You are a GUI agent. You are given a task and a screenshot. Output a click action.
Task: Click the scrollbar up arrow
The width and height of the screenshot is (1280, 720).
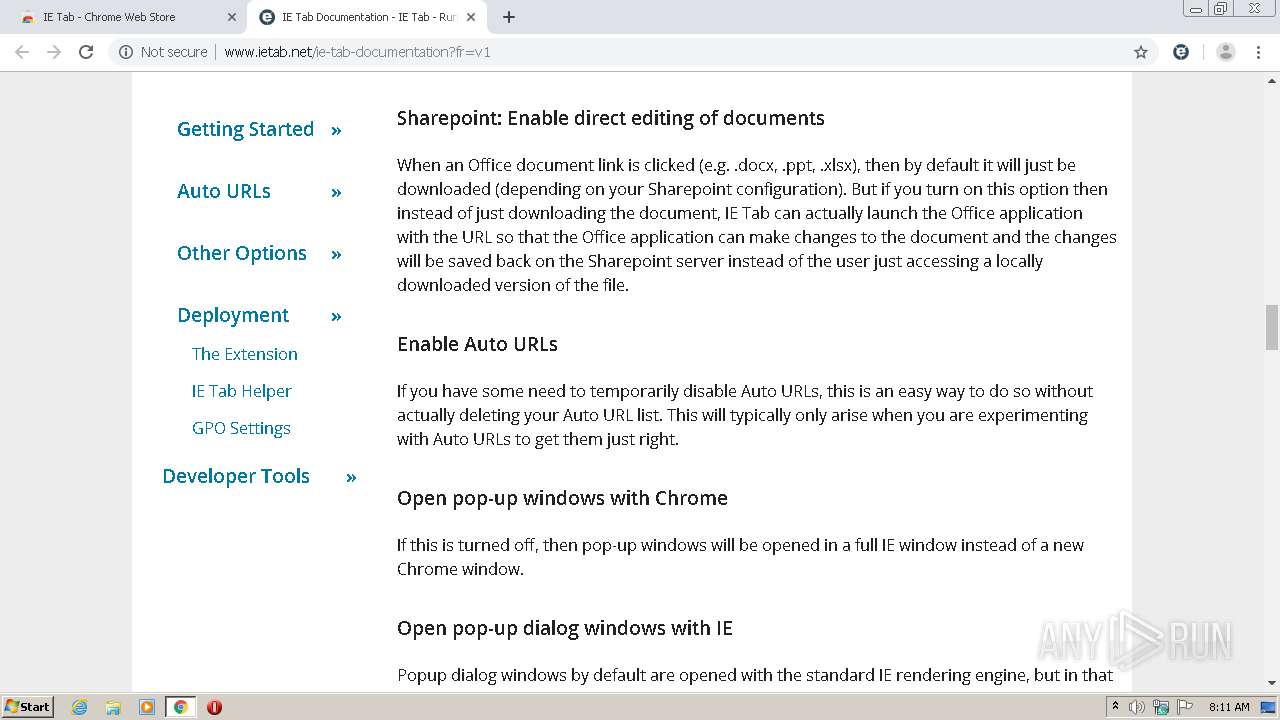click(1272, 80)
